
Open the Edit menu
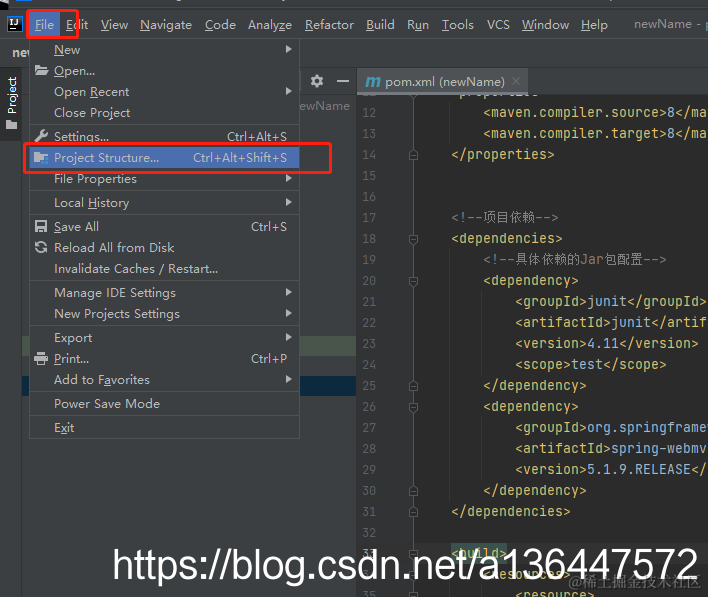pyautogui.click(x=77, y=24)
